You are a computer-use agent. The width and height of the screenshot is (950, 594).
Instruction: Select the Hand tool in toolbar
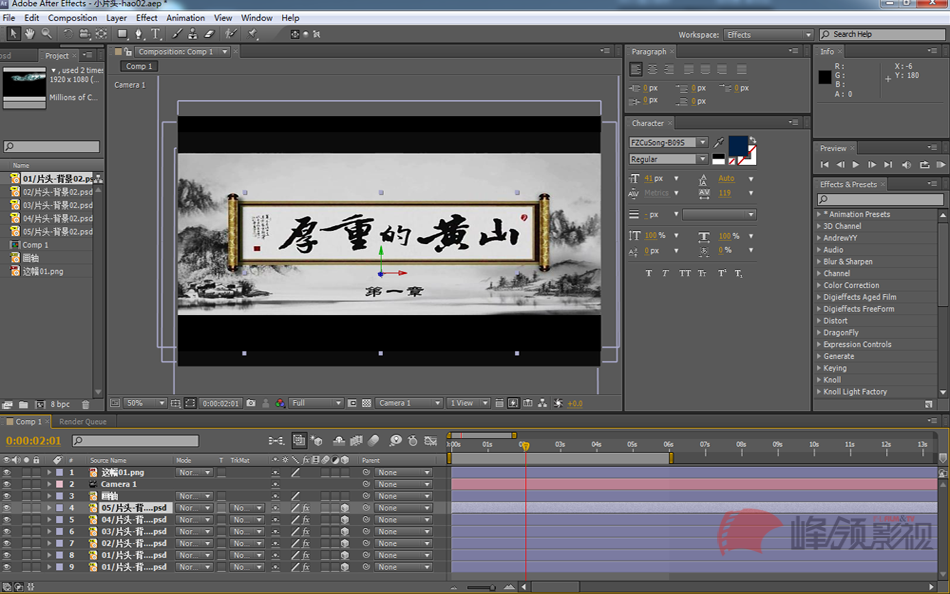(x=30, y=34)
